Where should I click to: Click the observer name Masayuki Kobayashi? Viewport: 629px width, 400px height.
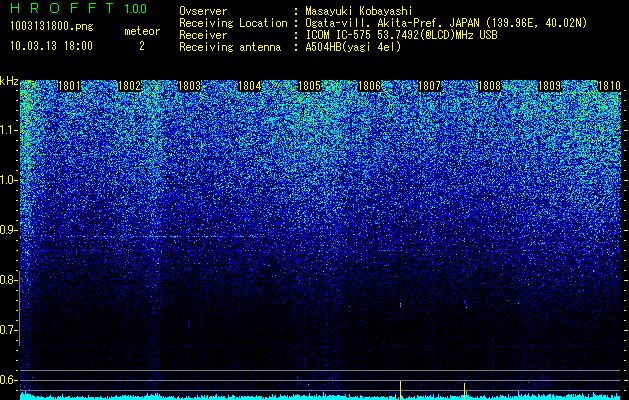tap(359, 11)
